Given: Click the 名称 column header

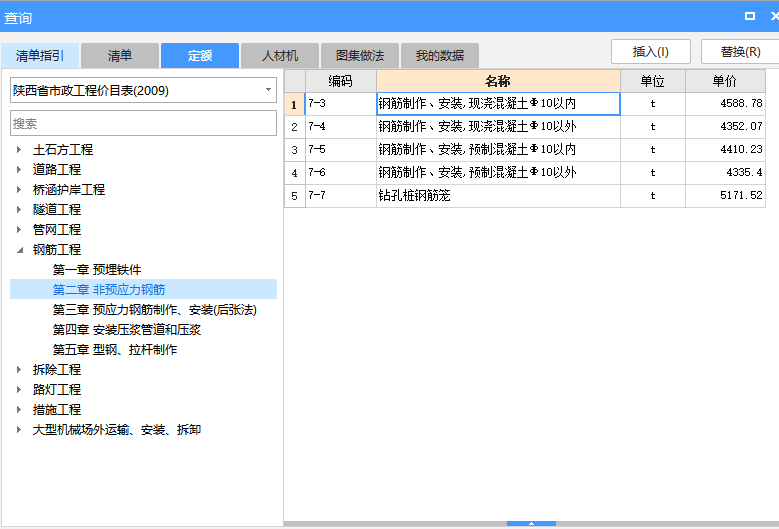Looking at the screenshot, I should pos(498,81).
